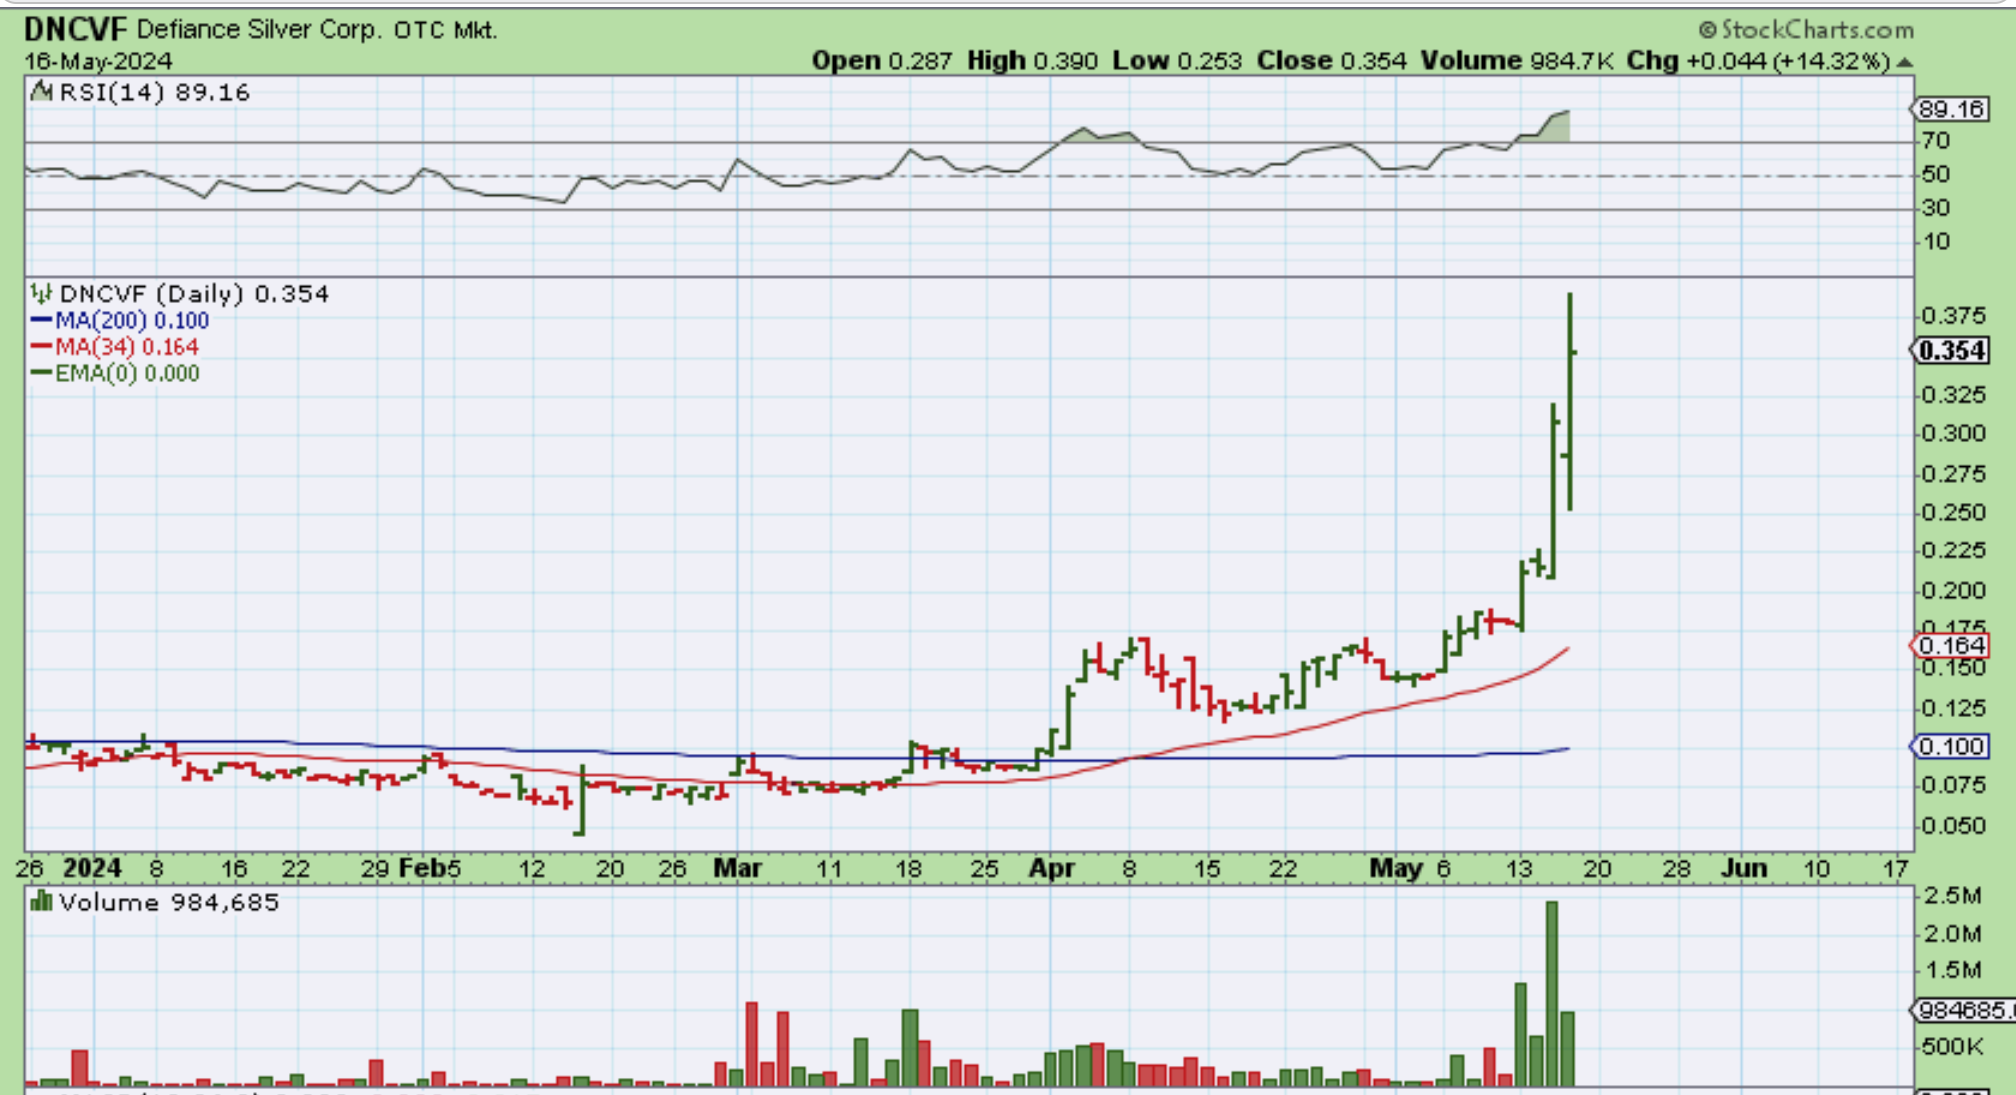Viewport: 2016px width, 1095px height.
Task: Click the red MA(34) legend line swatch
Action: 41,346
